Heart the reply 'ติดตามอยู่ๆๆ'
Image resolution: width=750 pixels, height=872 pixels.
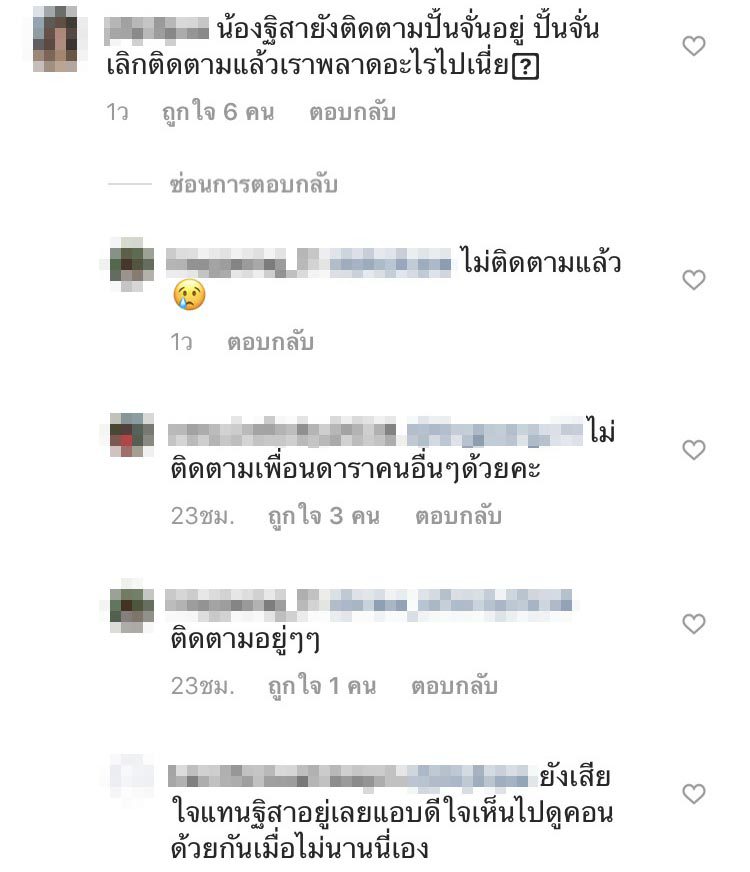pos(693,623)
